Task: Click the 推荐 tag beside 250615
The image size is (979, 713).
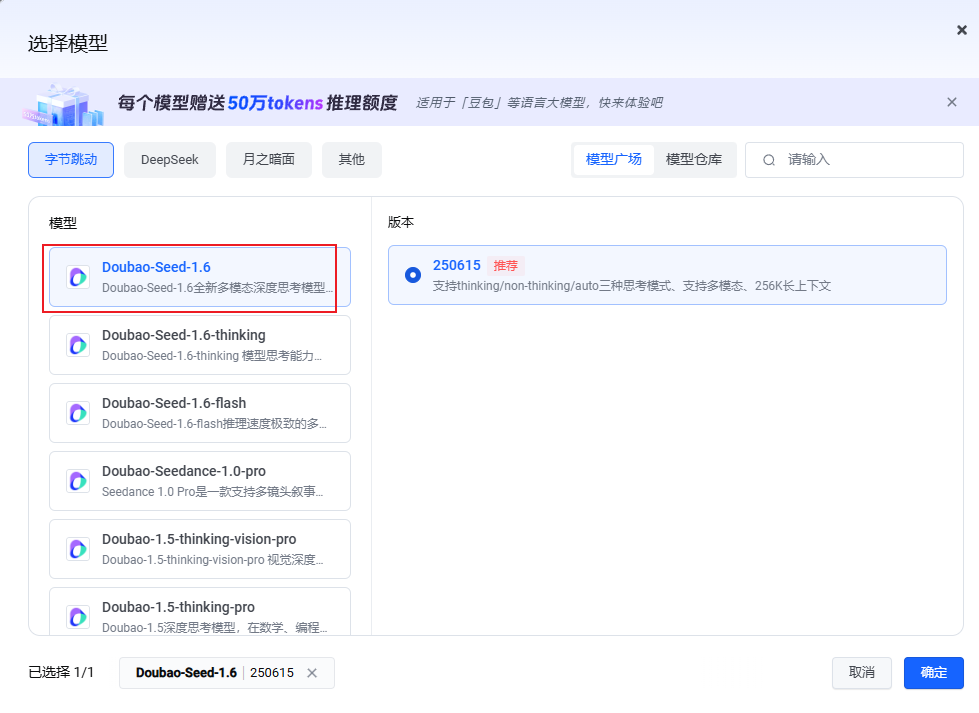Action: pos(506,266)
